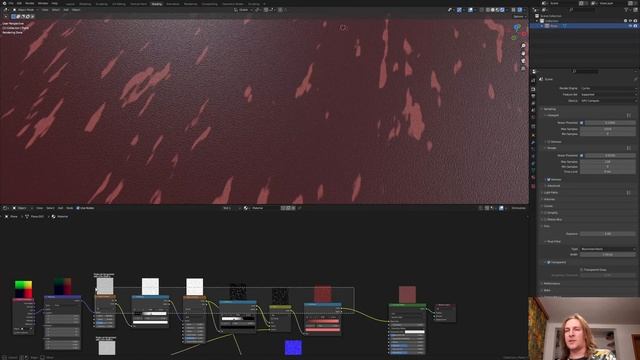Toggle the camera view icon in viewport

point(523,61)
